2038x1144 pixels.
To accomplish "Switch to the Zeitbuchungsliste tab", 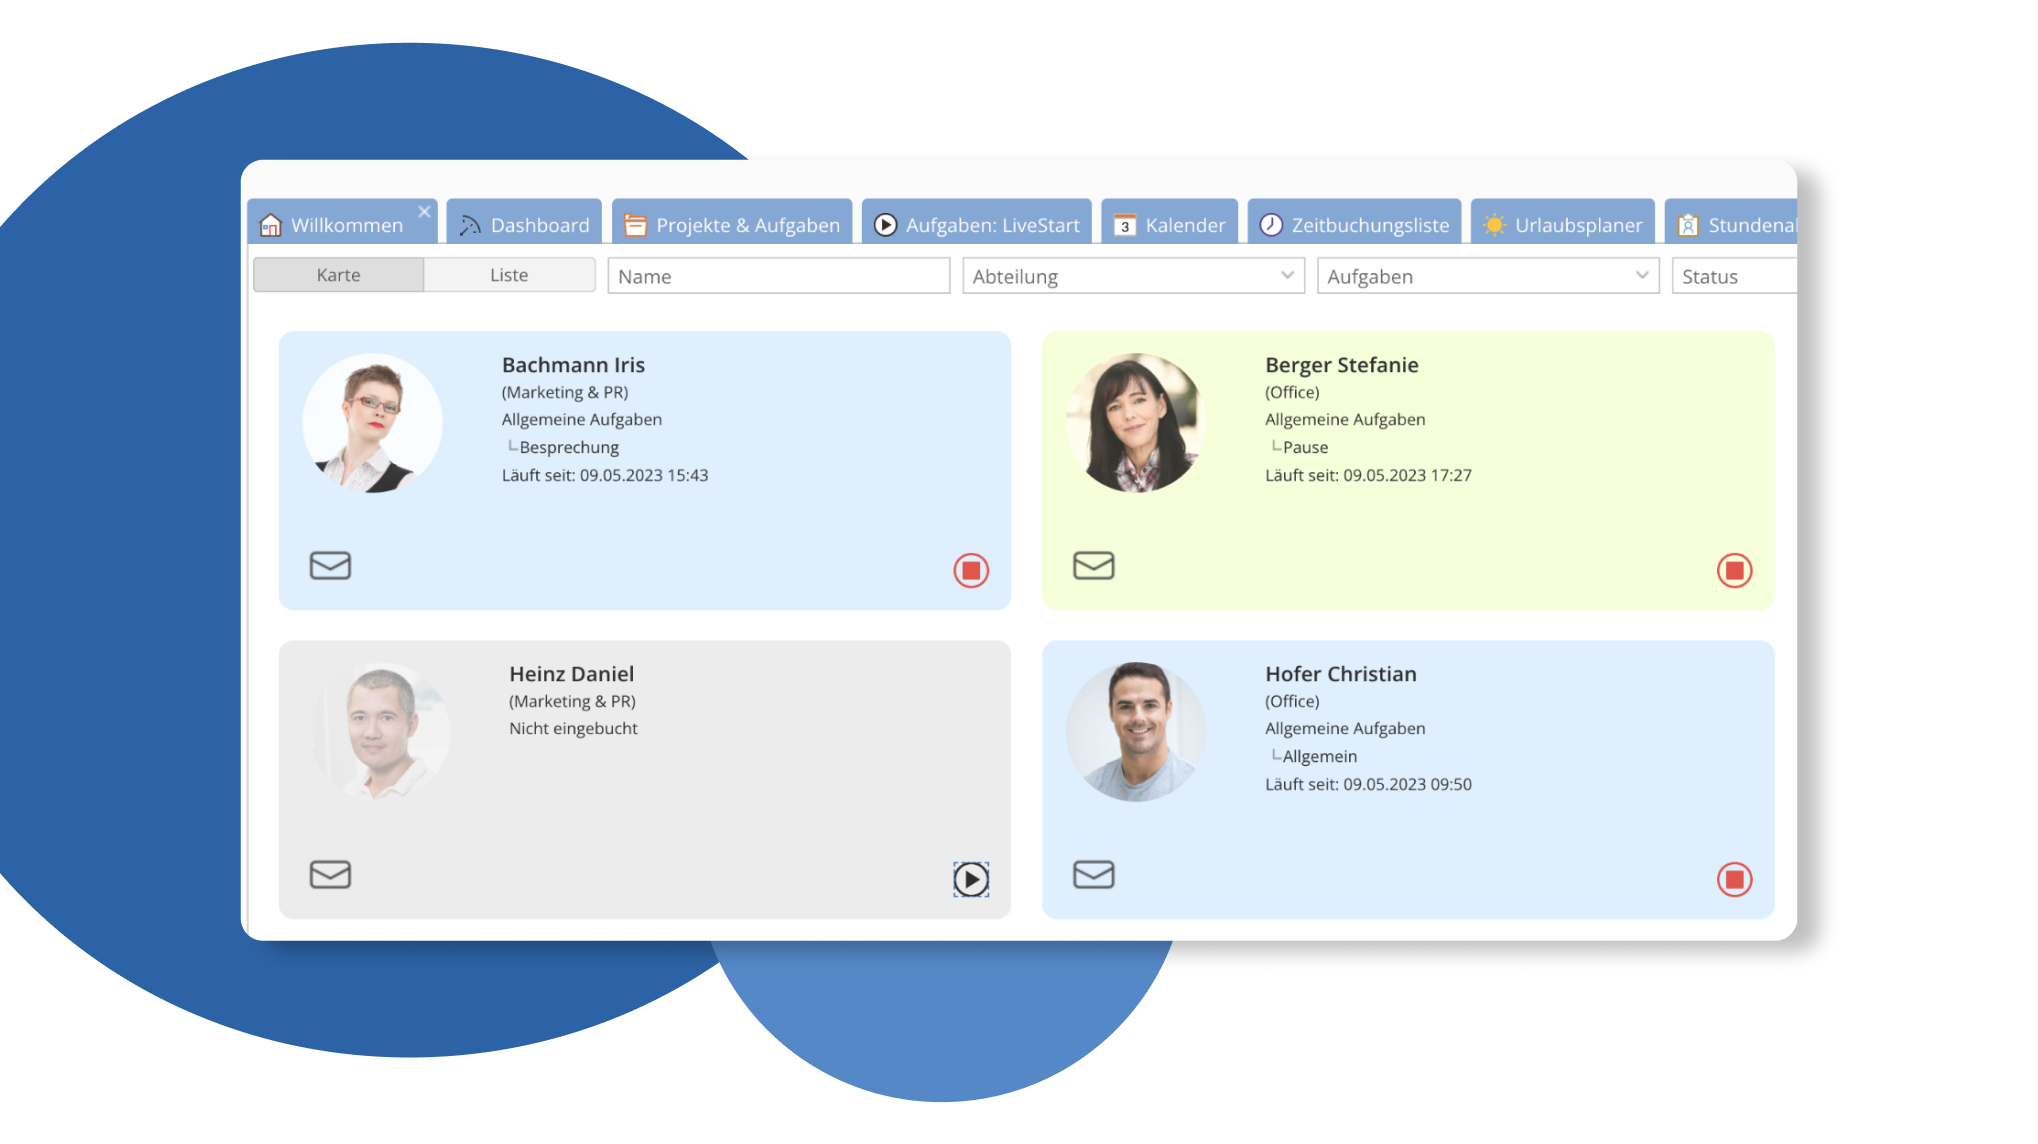I will point(1354,224).
